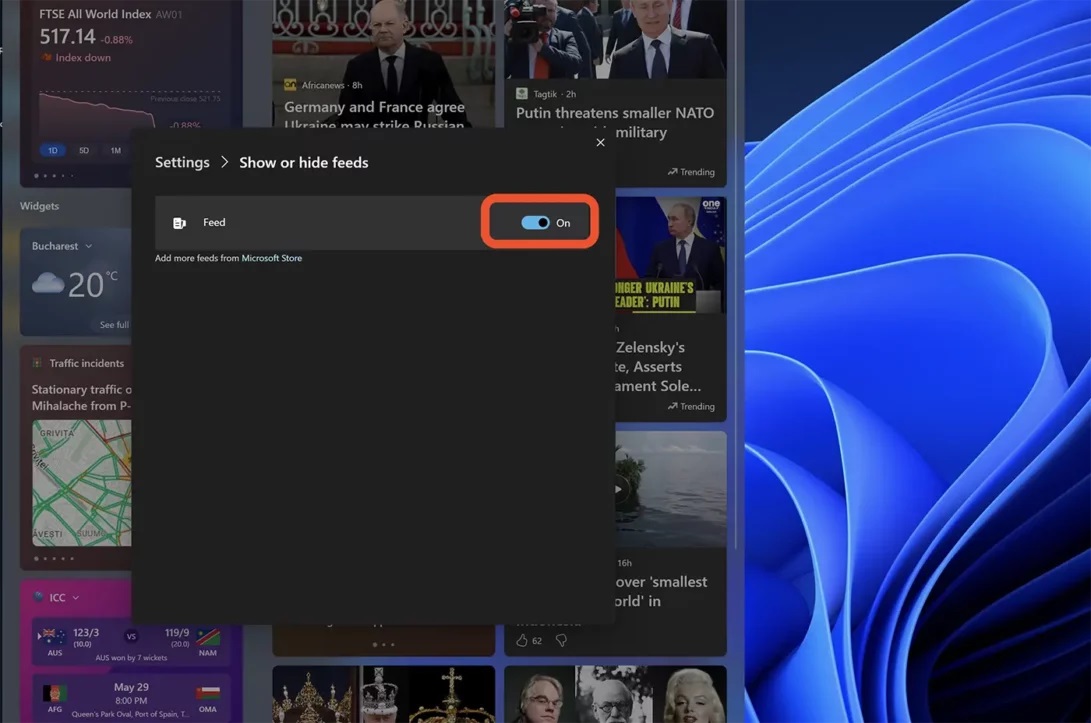Click the cloudy weather icon

click(48, 285)
